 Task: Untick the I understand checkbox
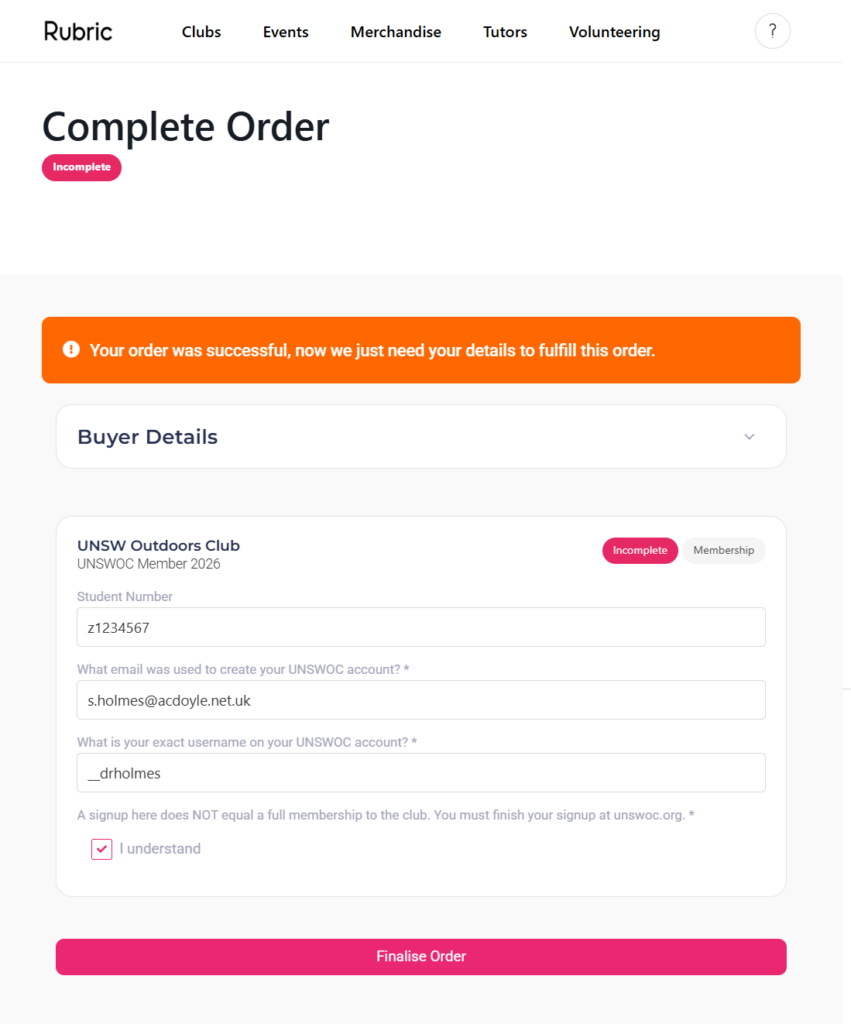[101, 849]
